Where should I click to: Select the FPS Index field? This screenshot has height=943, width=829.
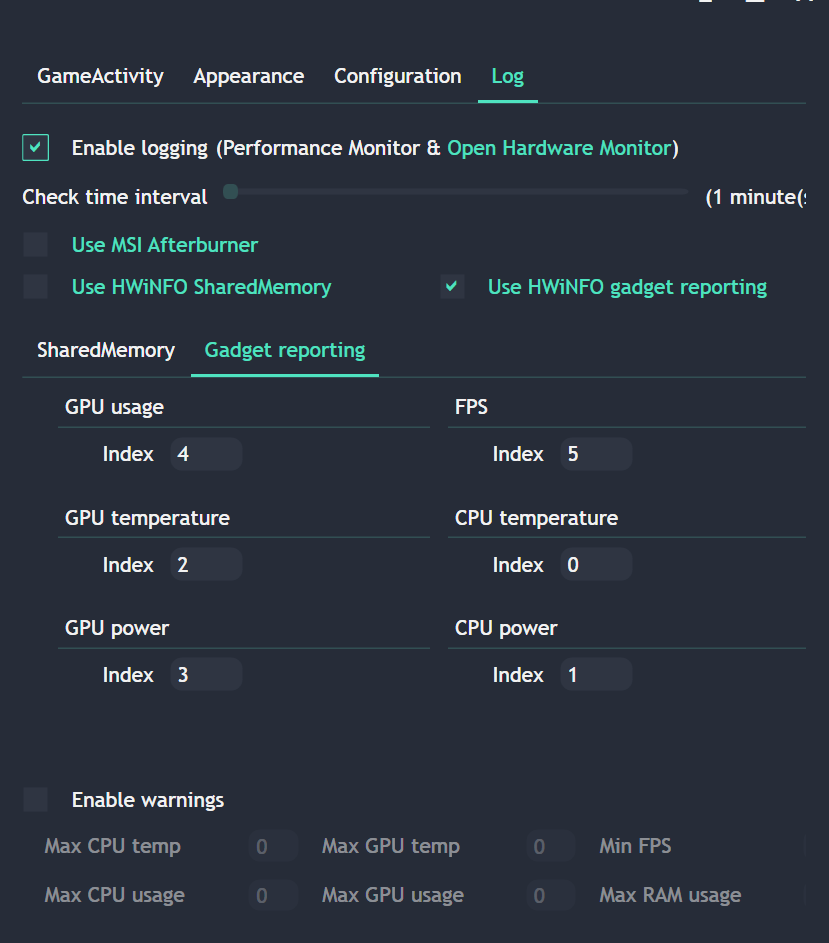pyautogui.click(x=595, y=453)
